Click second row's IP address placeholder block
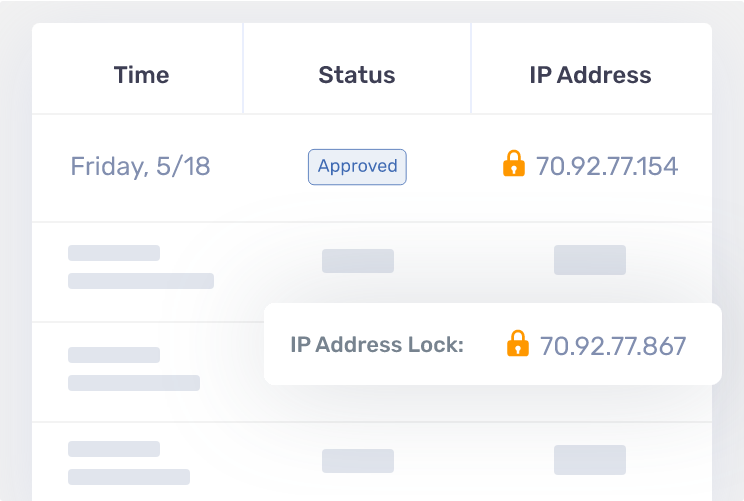 pos(590,260)
